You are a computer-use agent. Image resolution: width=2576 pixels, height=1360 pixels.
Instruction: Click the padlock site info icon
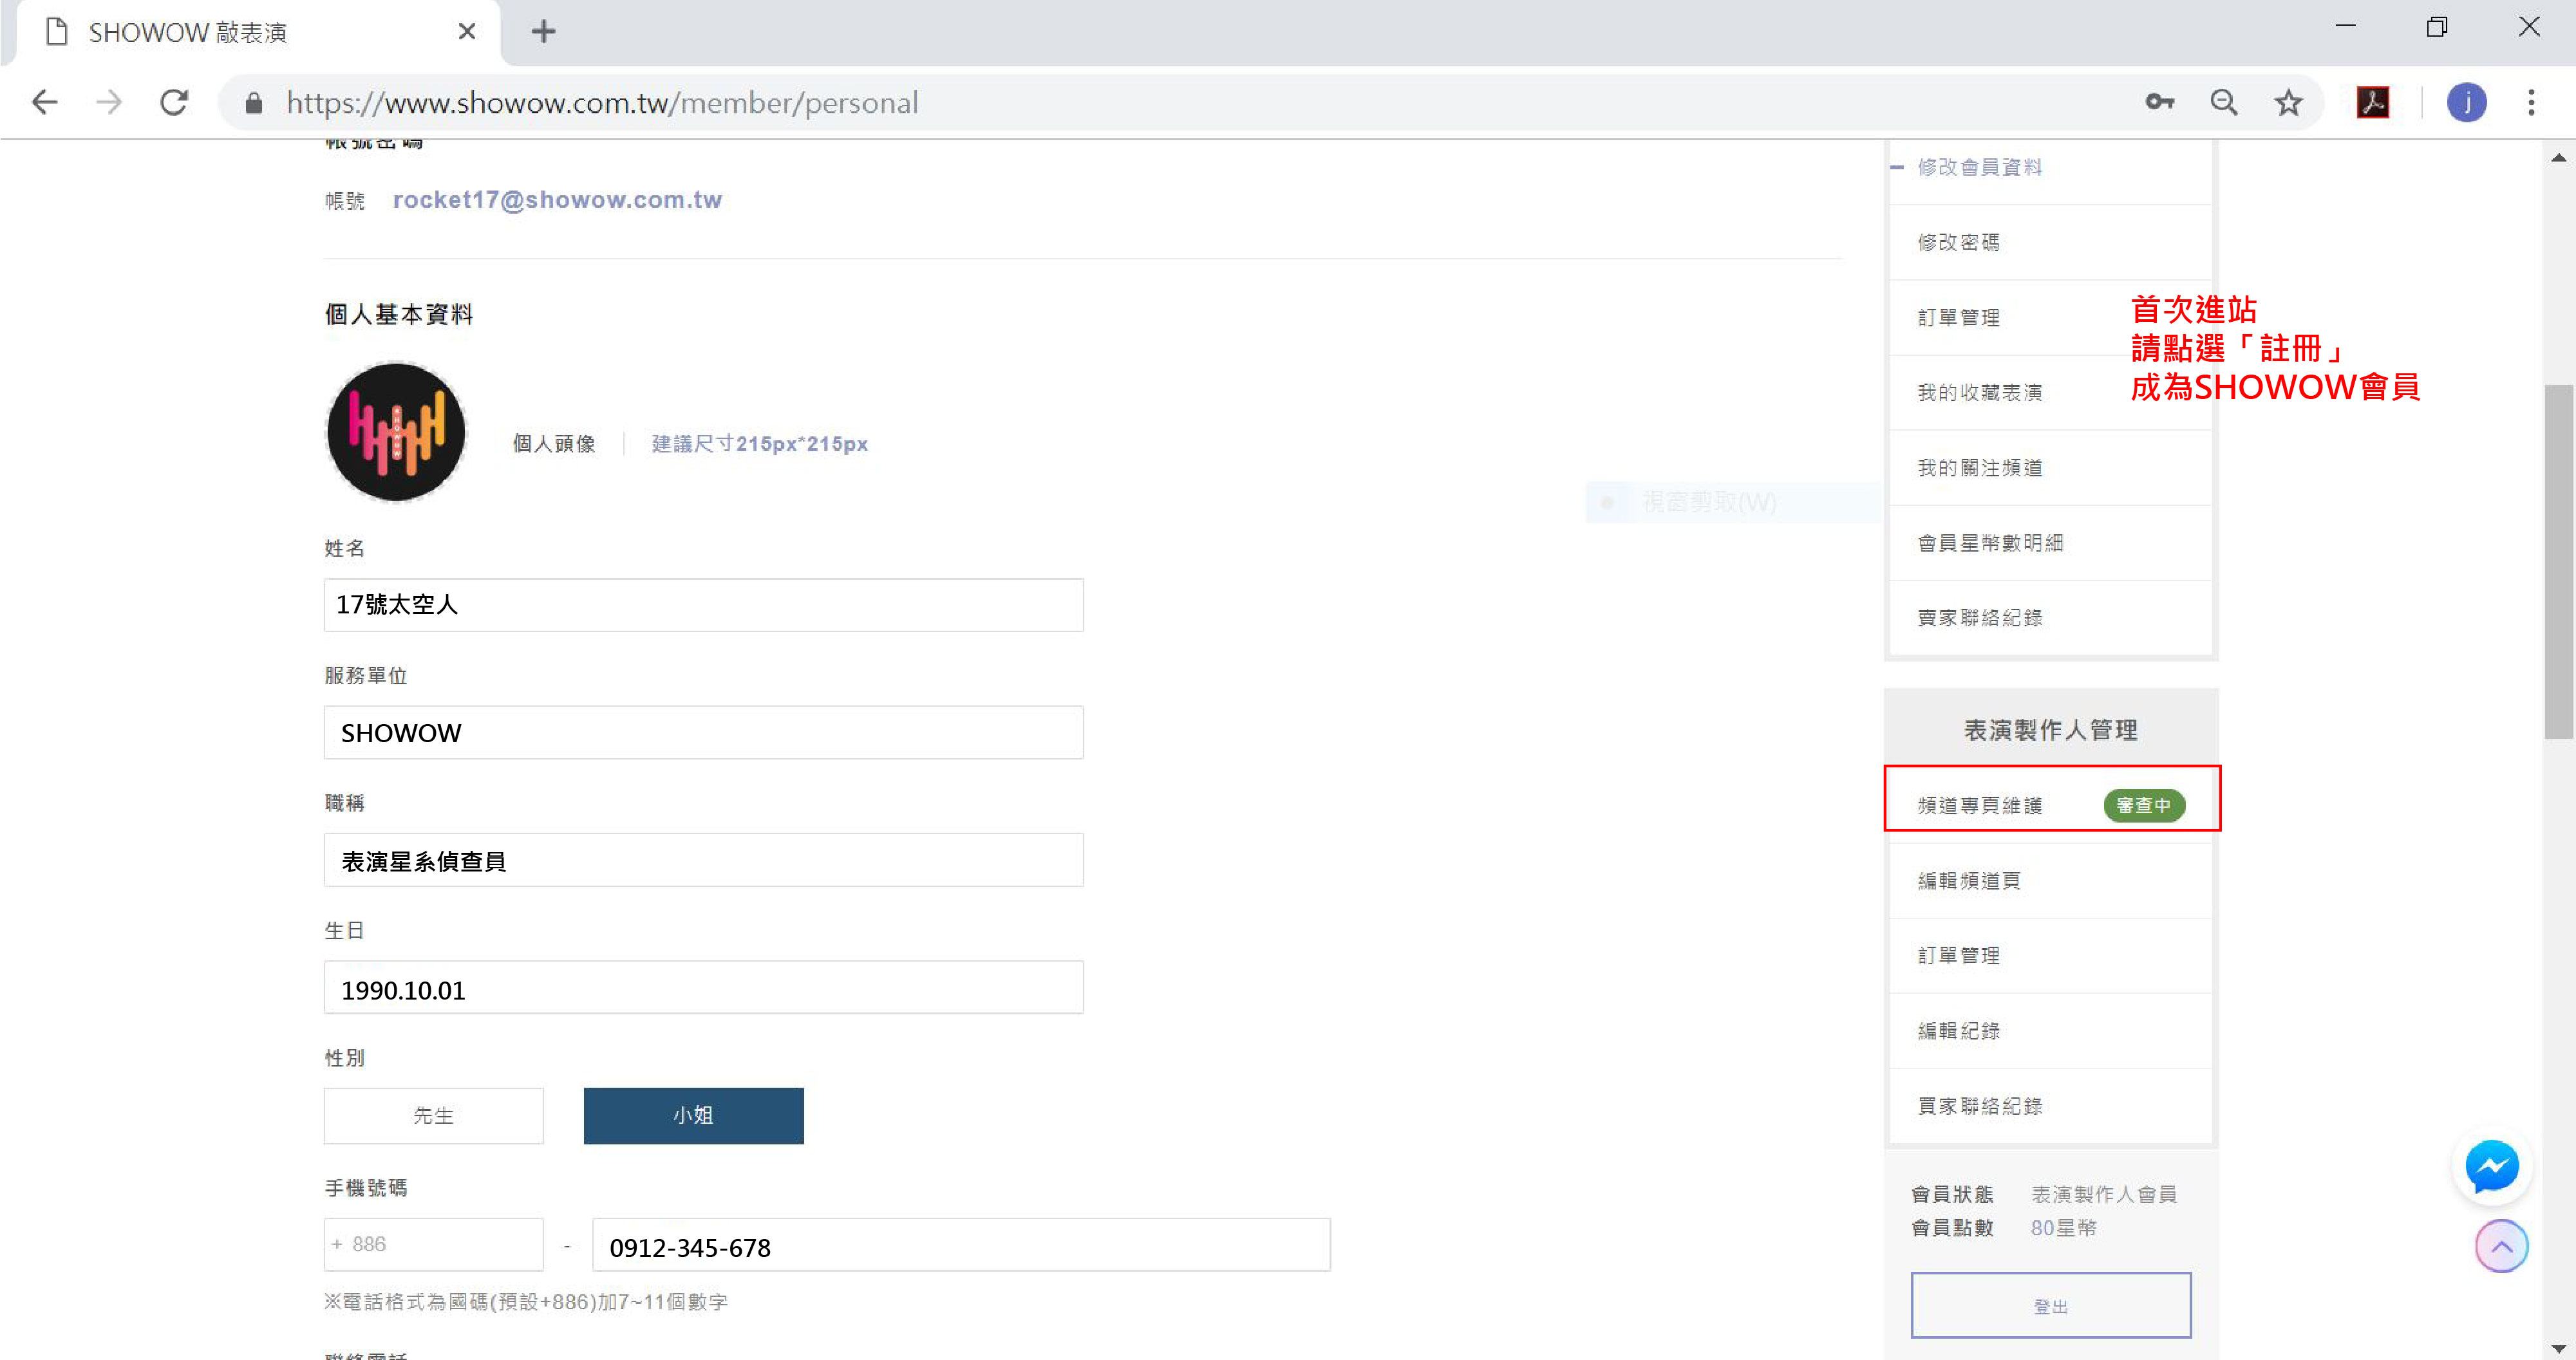pyautogui.click(x=254, y=103)
